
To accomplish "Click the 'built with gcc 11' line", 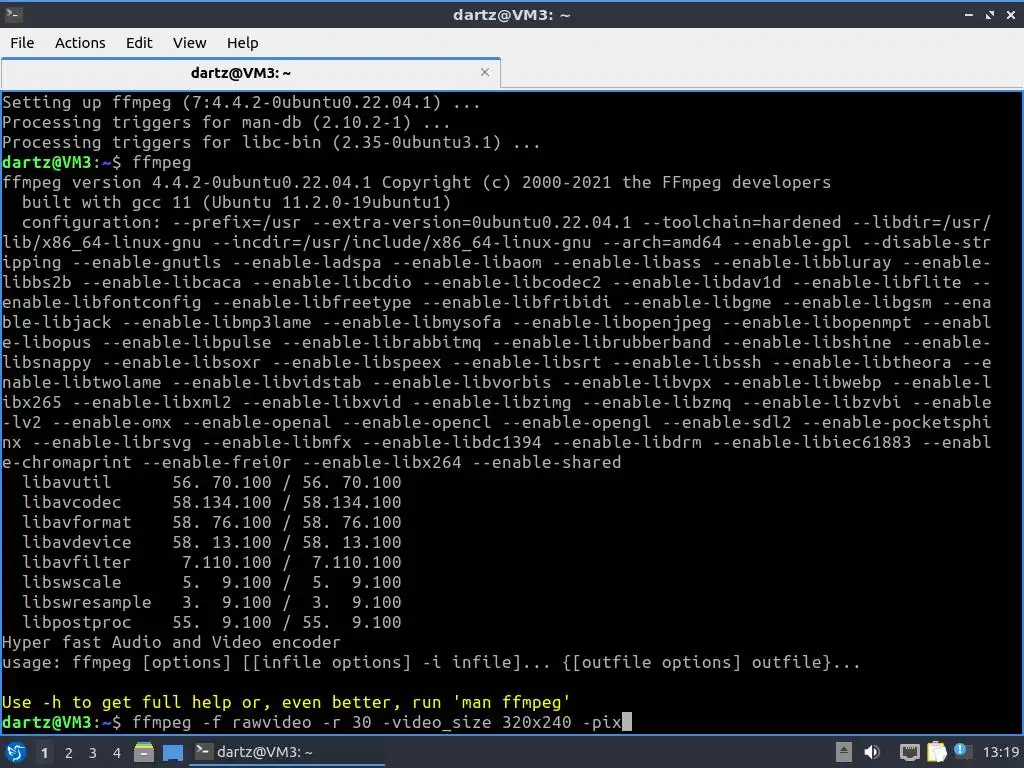I will 236,202.
